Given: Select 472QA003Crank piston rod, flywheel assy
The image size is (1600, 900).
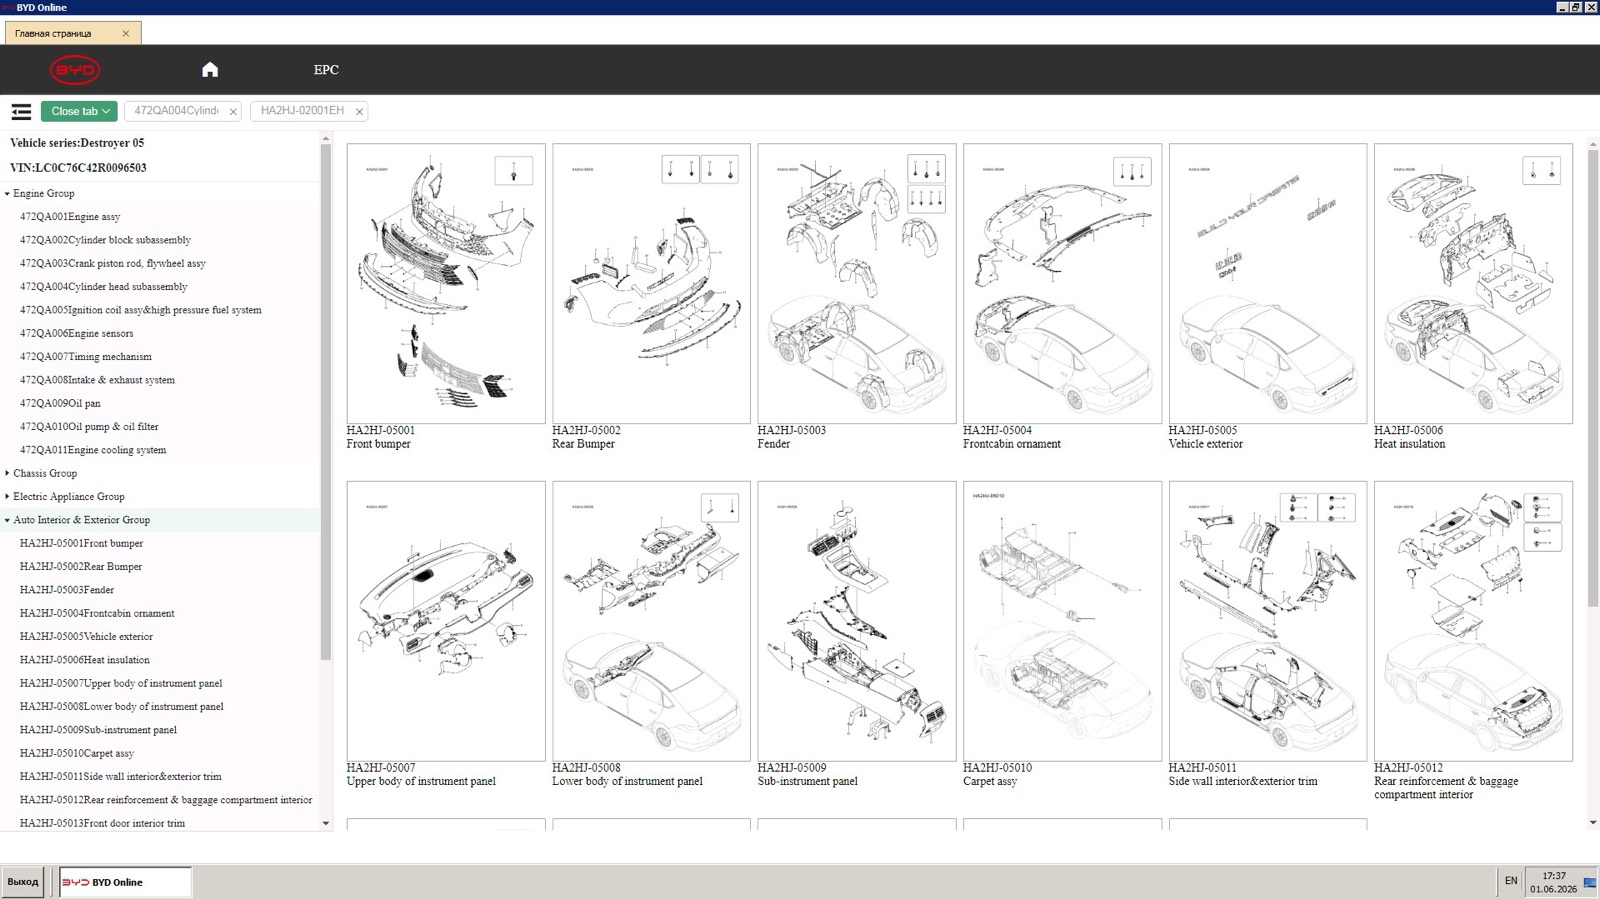Looking at the screenshot, I should click(113, 264).
